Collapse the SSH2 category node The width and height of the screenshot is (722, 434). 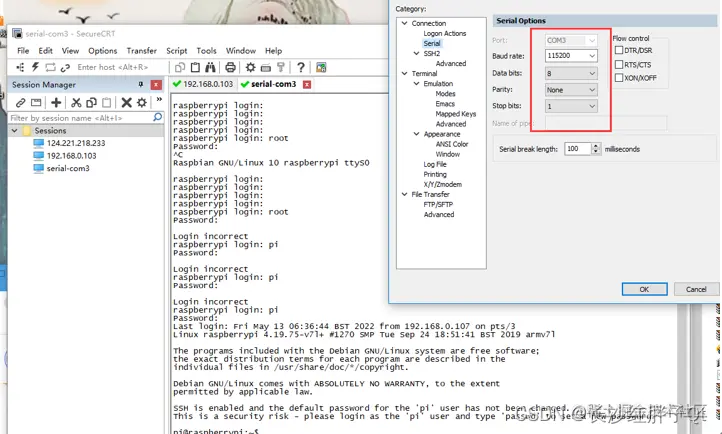click(416, 53)
